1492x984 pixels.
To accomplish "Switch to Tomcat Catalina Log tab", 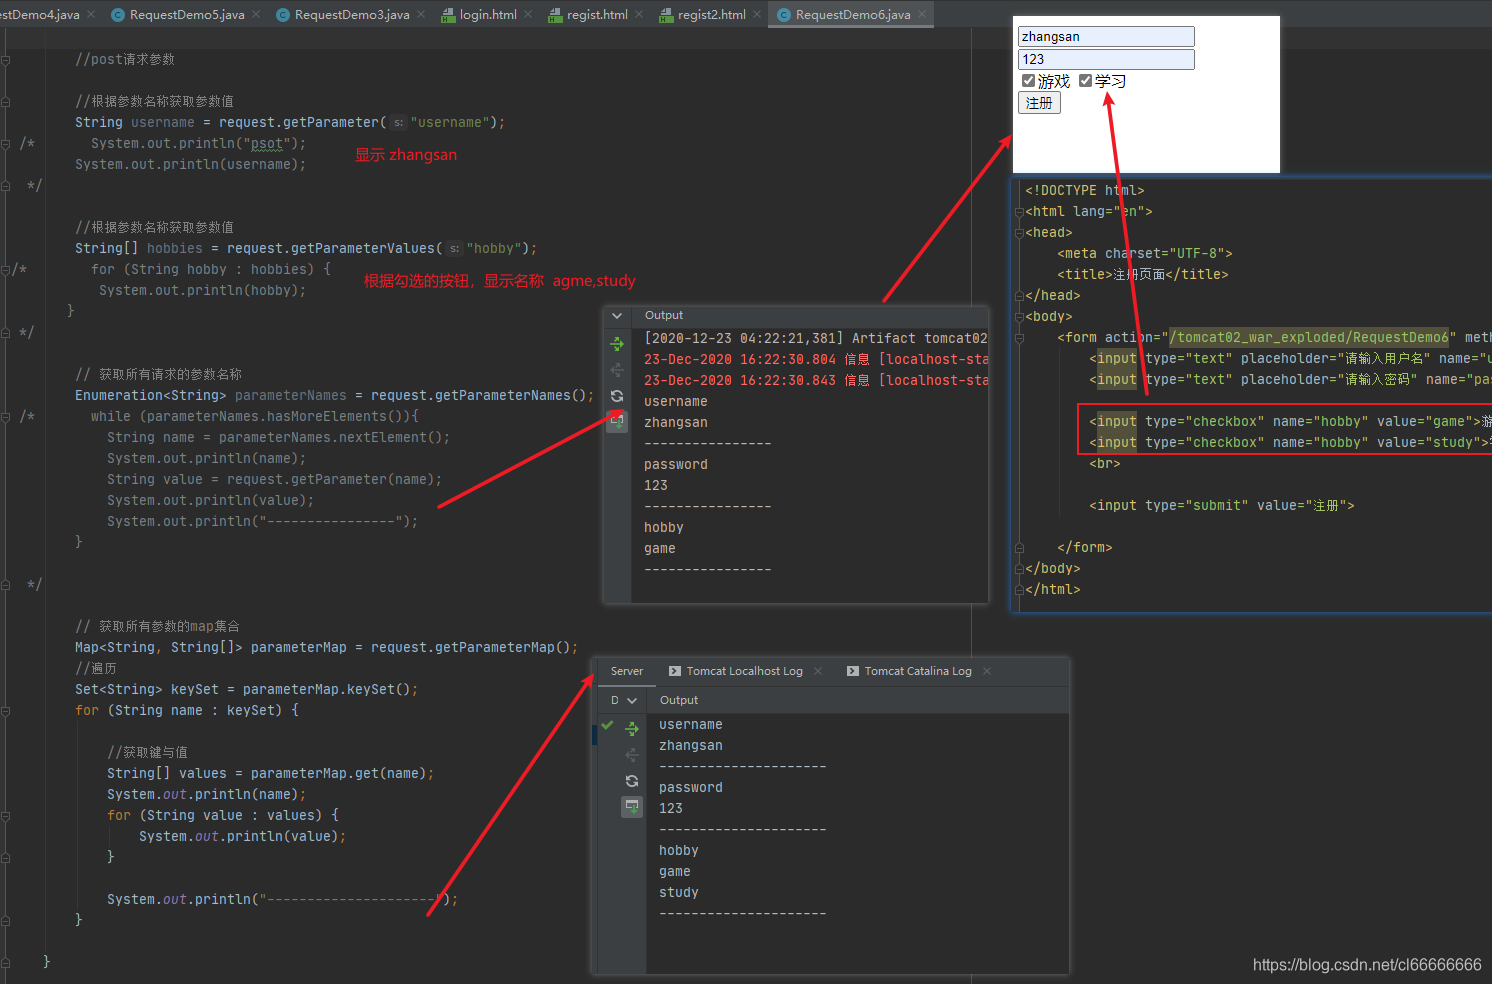I will click(917, 671).
